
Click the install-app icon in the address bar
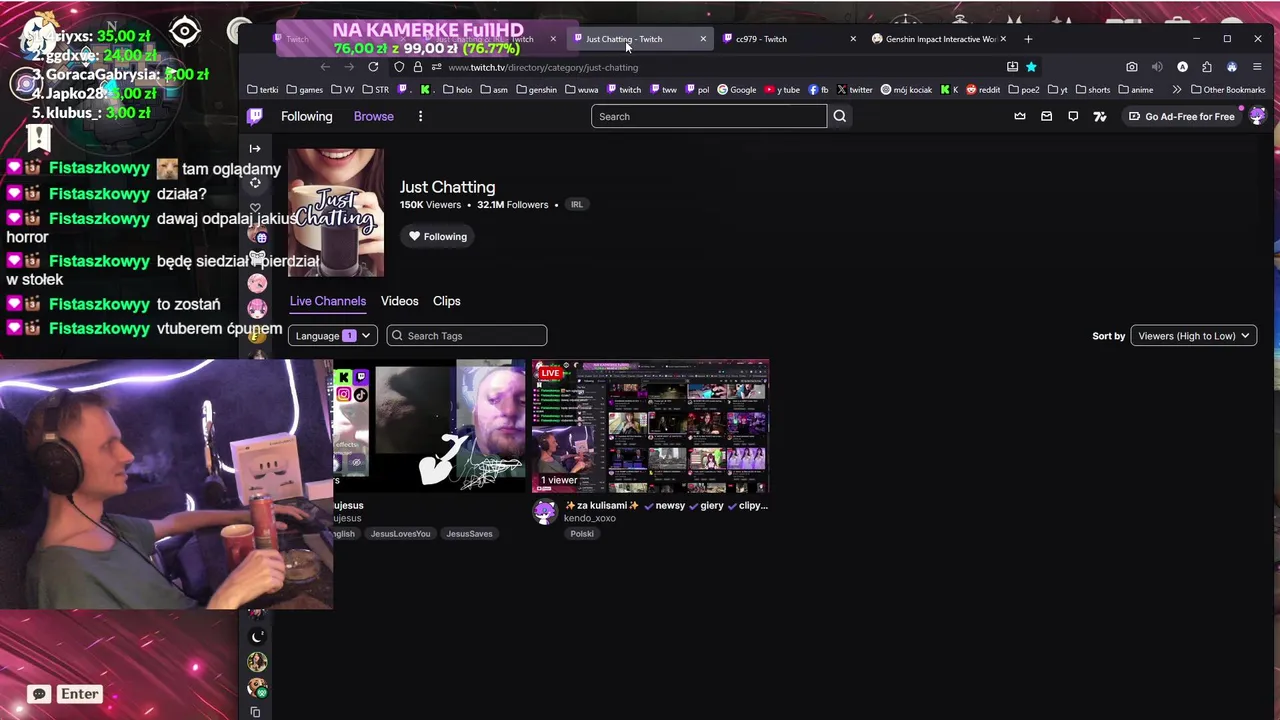pos(1012,67)
